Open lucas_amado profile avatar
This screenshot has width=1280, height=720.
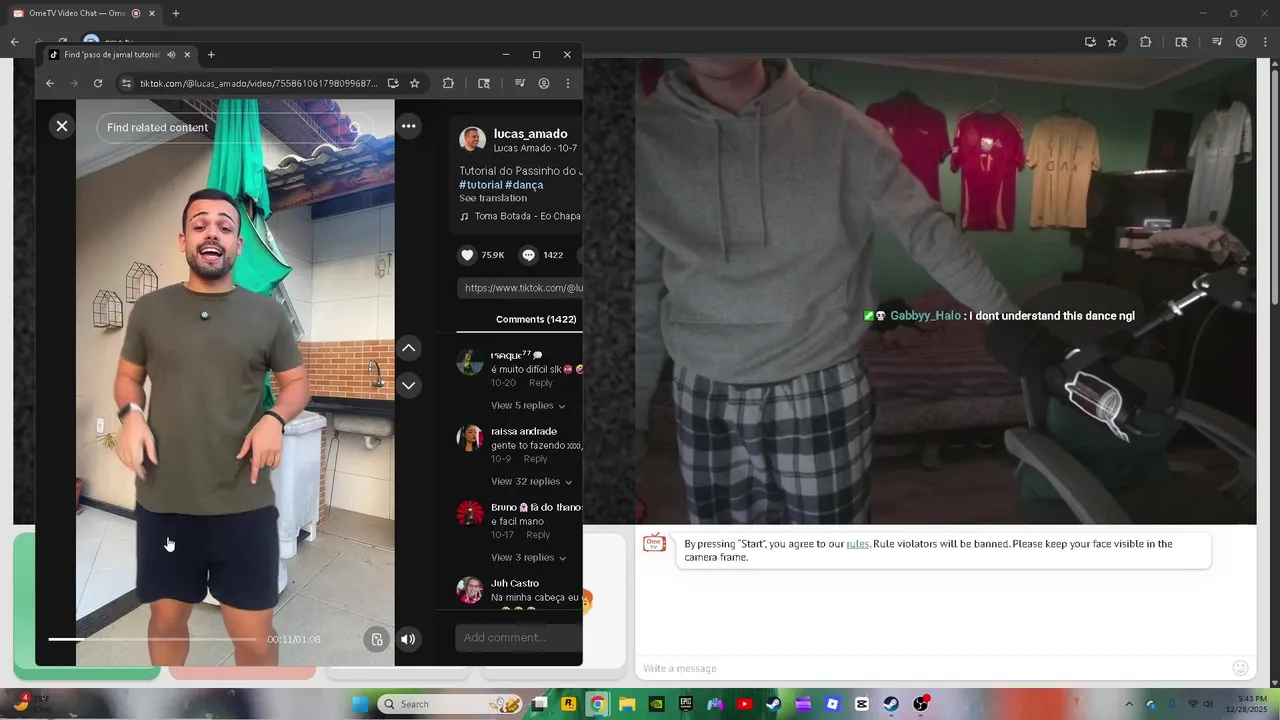tap(472, 140)
